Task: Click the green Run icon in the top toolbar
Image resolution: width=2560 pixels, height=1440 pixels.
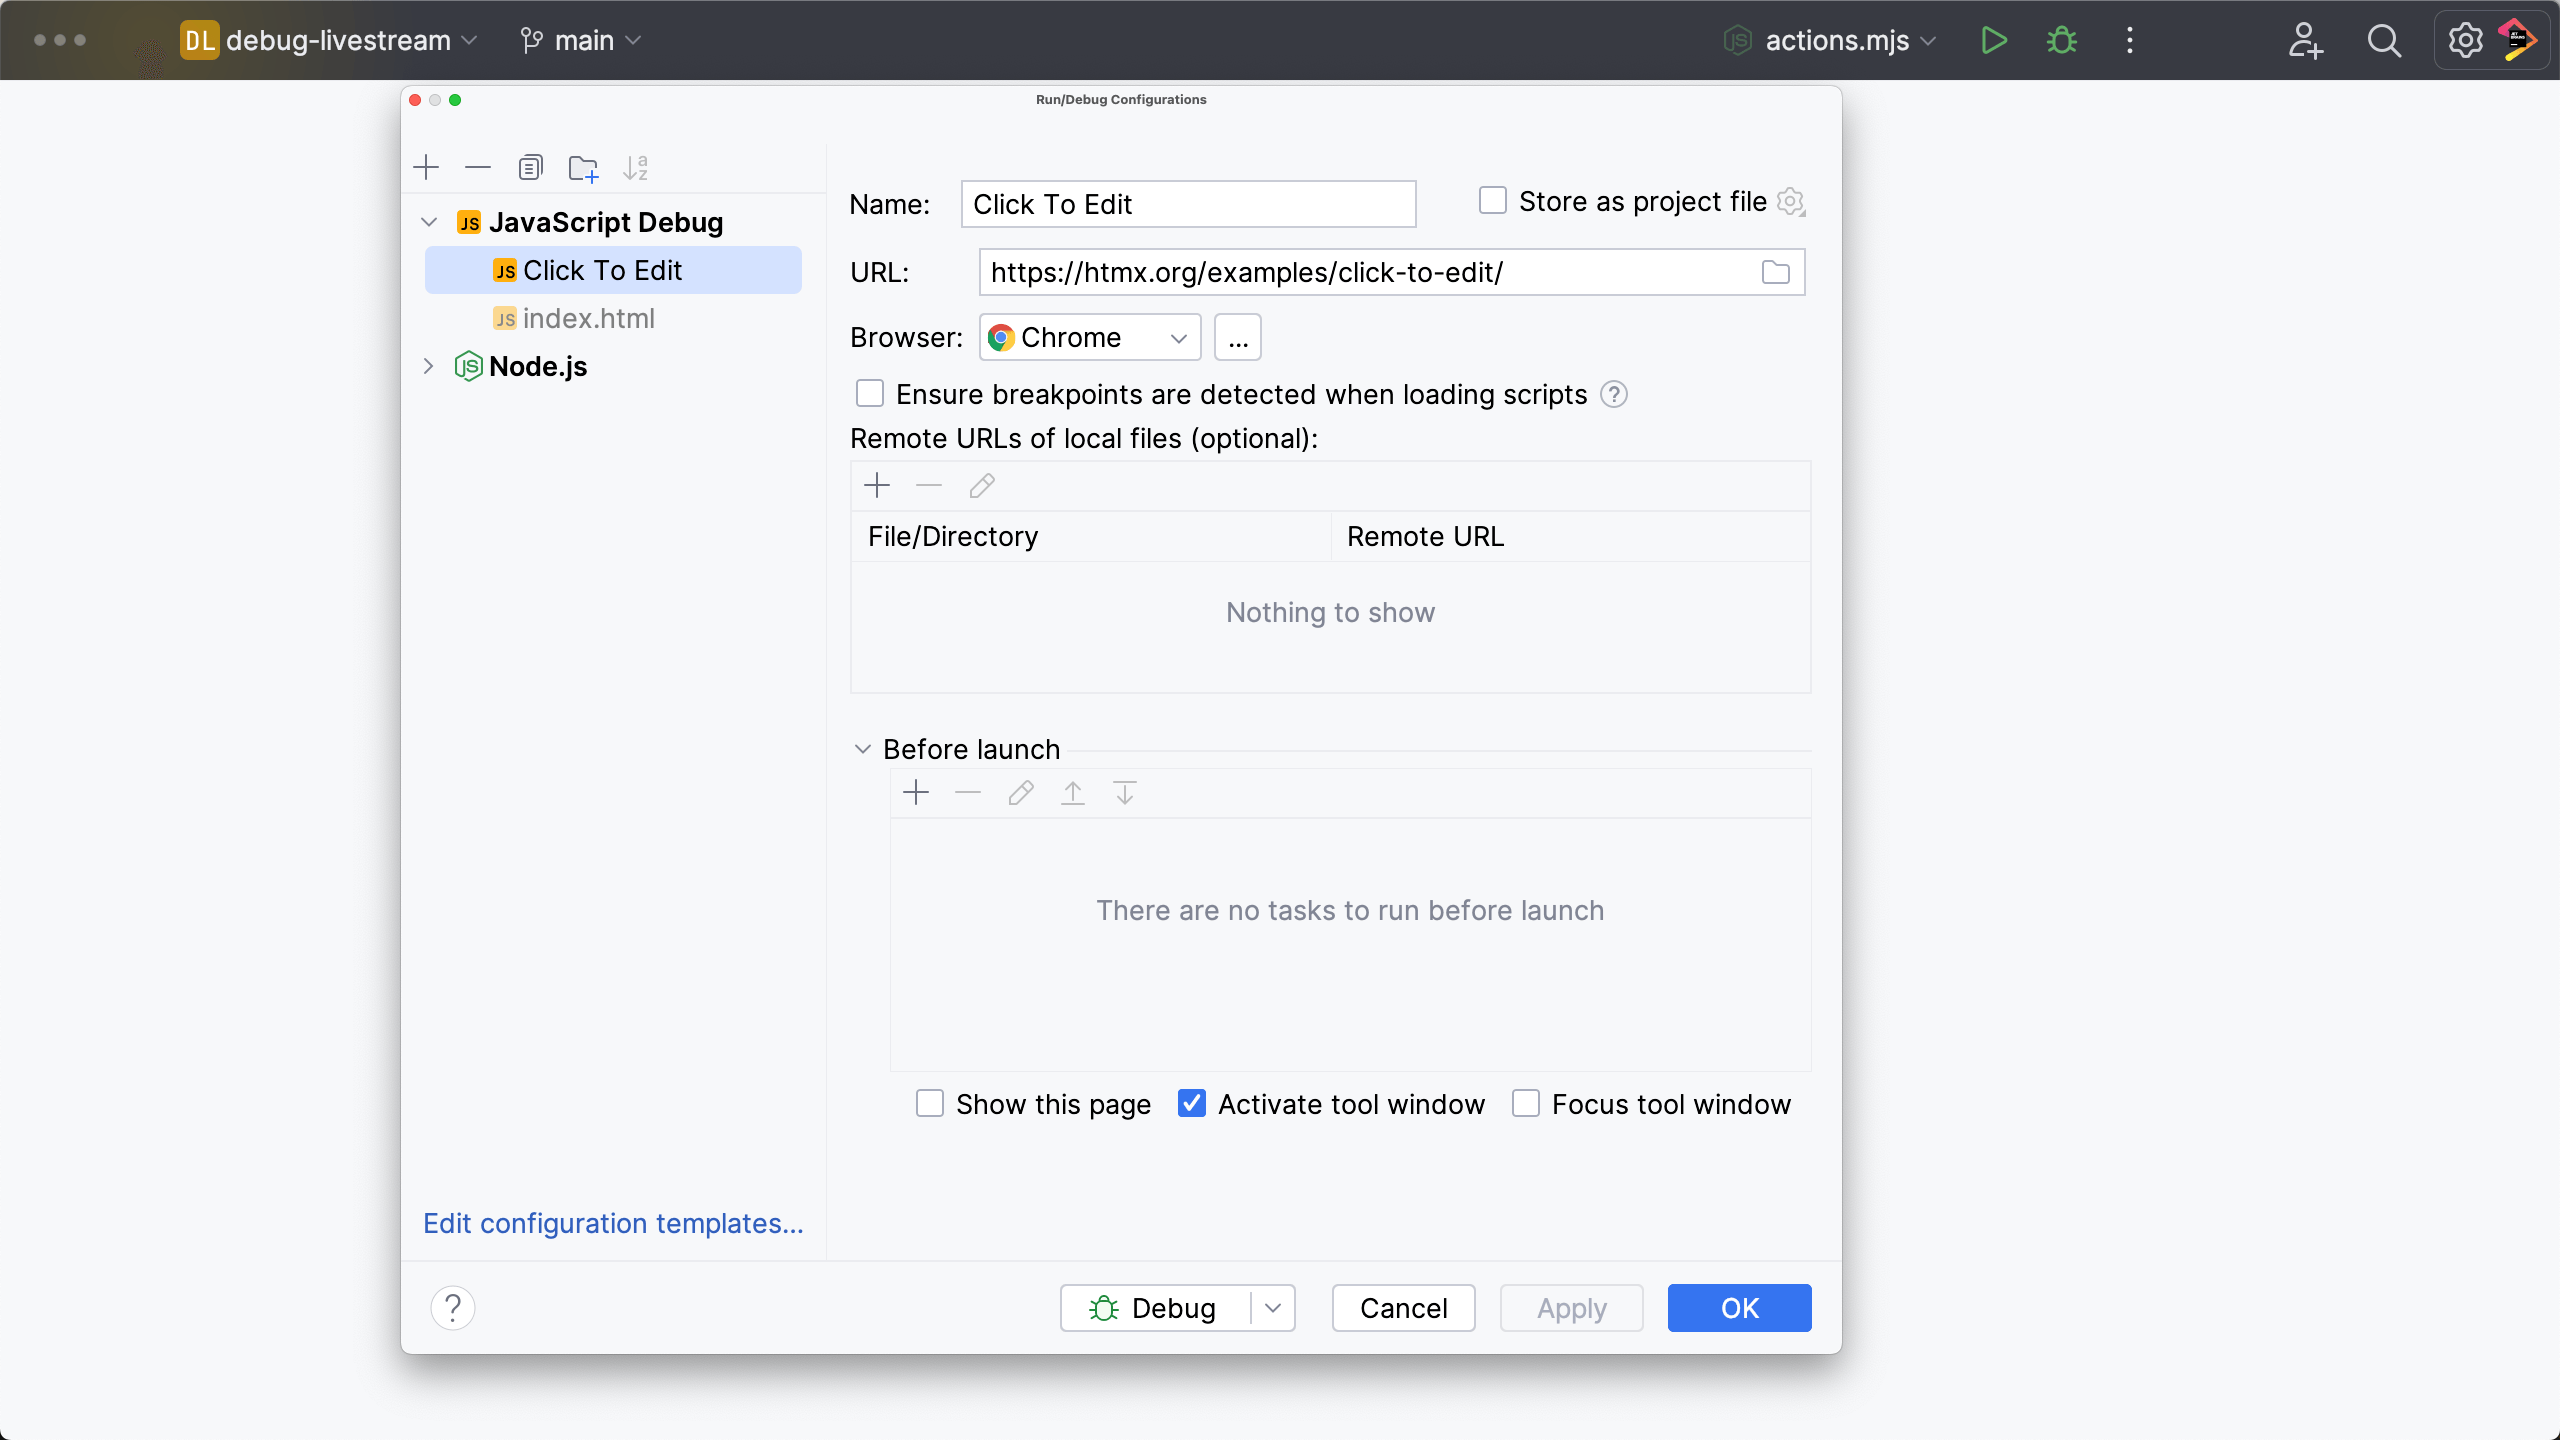Action: click(1994, 40)
